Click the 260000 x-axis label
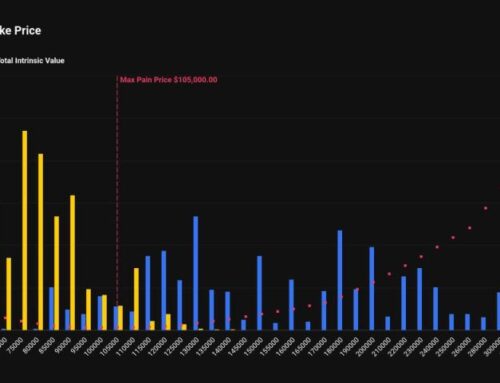Screen dimensions: 500x383 (462, 347)
